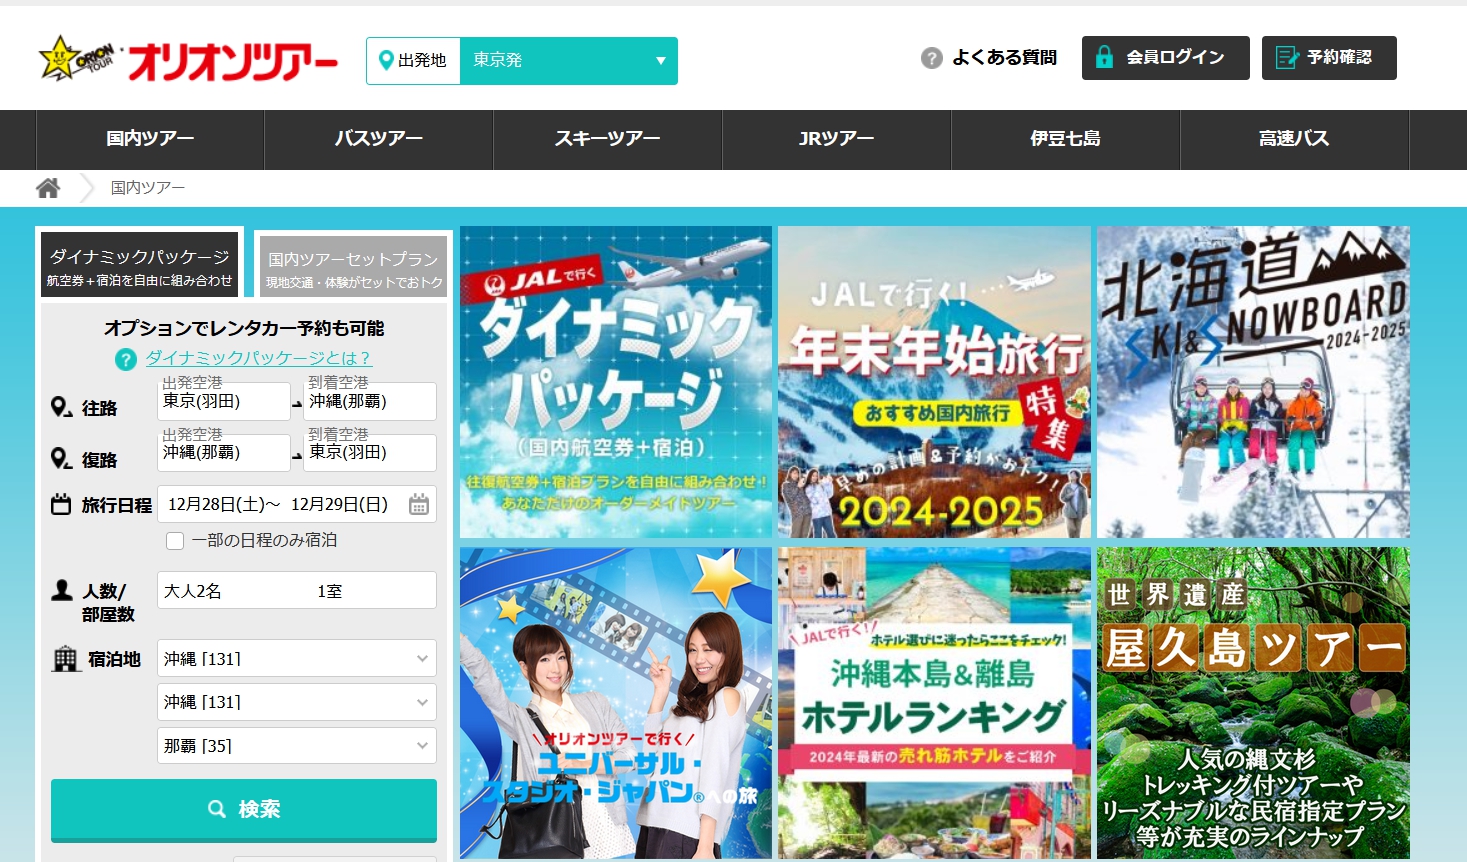The image size is (1467, 862).
Task: Click 会員ログイン button
Action: point(1166,58)
